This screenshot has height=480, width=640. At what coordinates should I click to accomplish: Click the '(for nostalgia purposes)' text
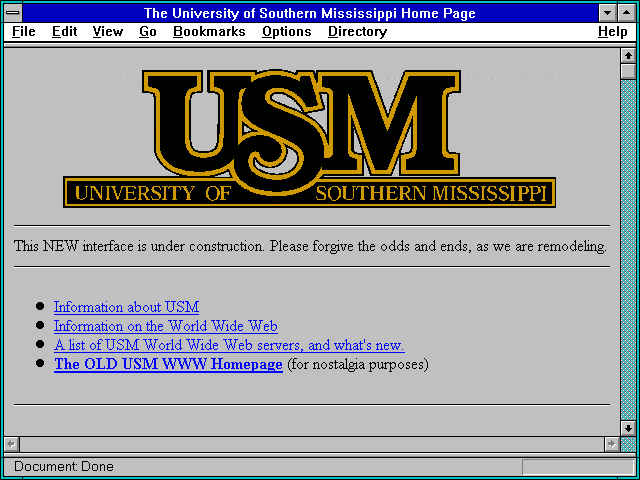coord(358,364)
